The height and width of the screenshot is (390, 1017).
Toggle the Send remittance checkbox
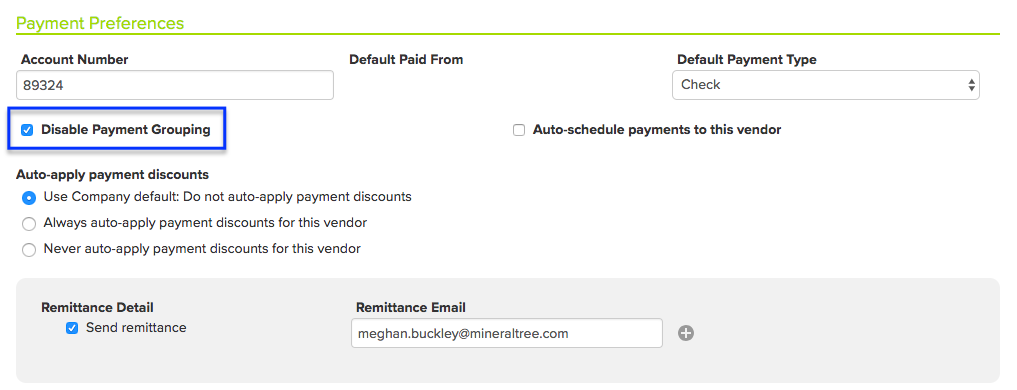point(72,328)
